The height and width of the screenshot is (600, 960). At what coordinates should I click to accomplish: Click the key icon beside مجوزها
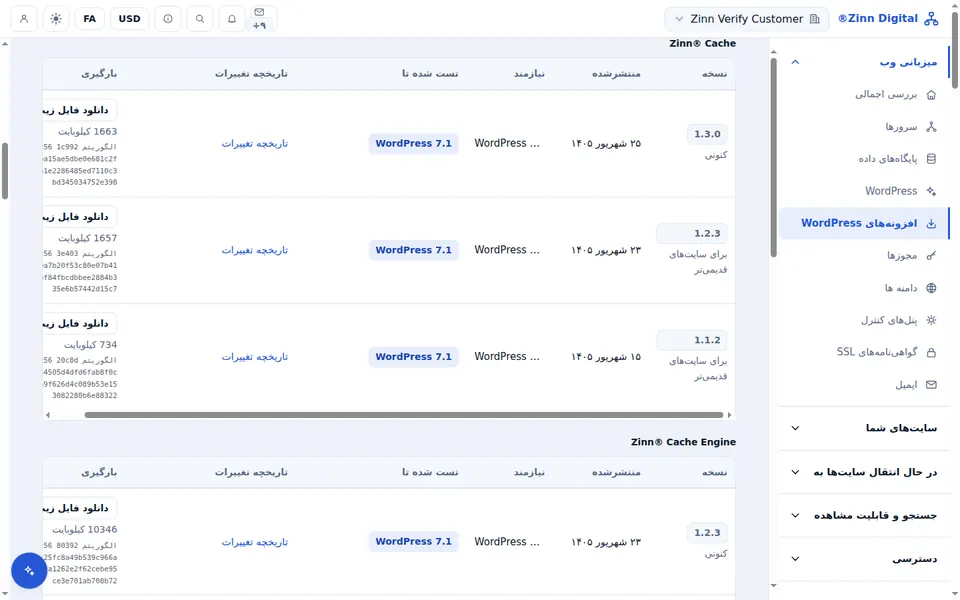click(x=931, y=255)
